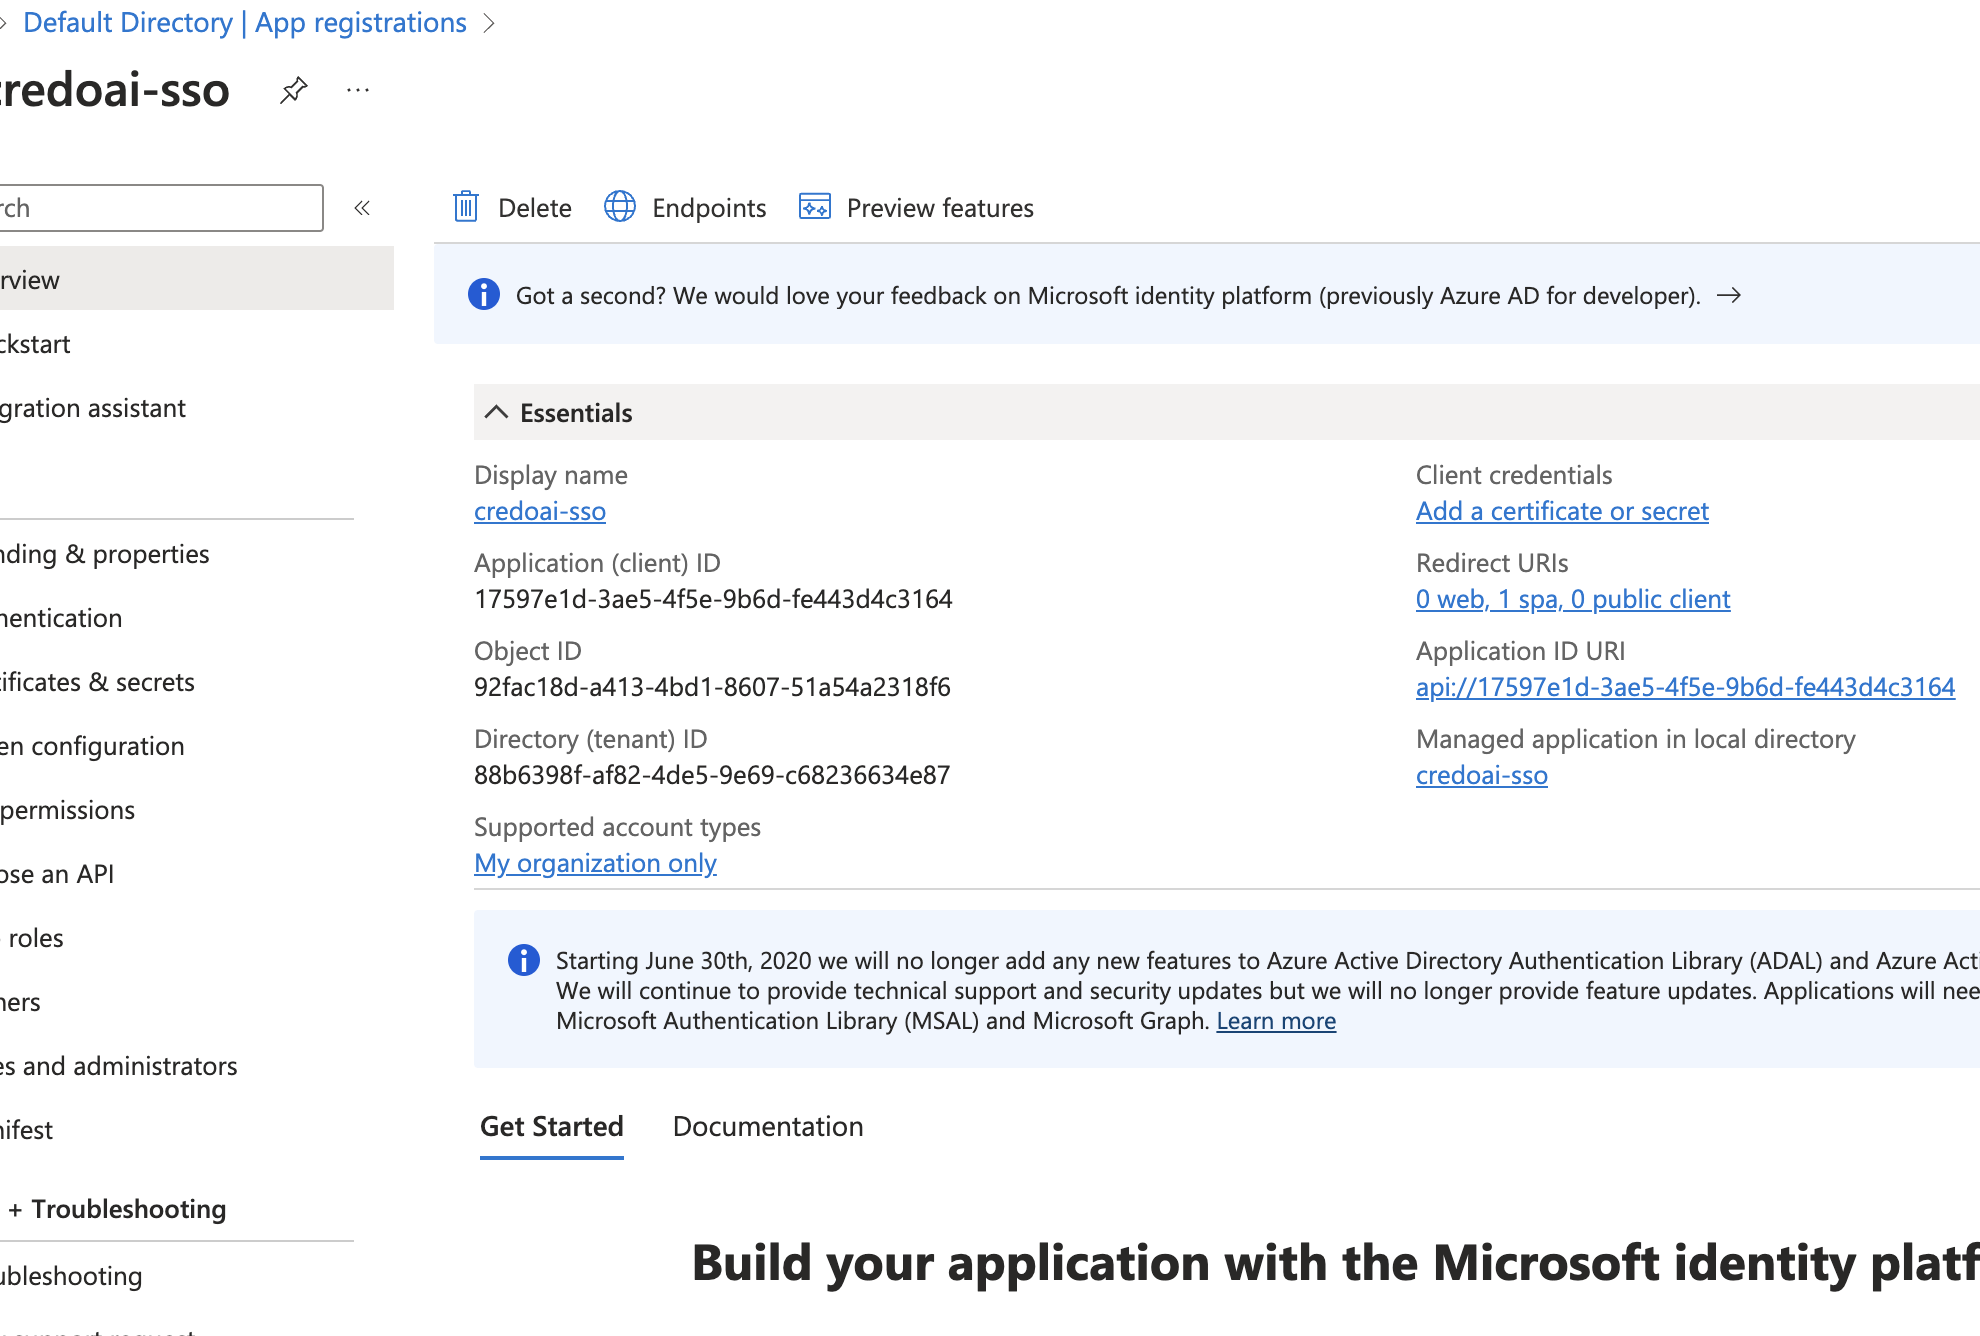Click the Delete app registration icon
Viewport: 1980px width, 1336px height.
tap(468, 207)
